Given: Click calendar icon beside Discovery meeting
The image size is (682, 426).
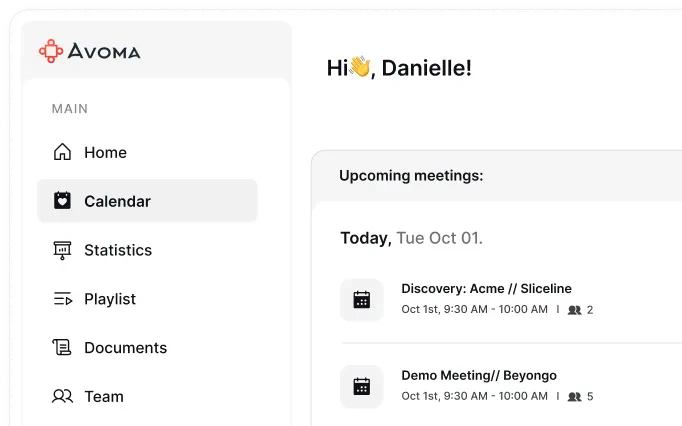Looking at the screenshot, I should point(362,299).
